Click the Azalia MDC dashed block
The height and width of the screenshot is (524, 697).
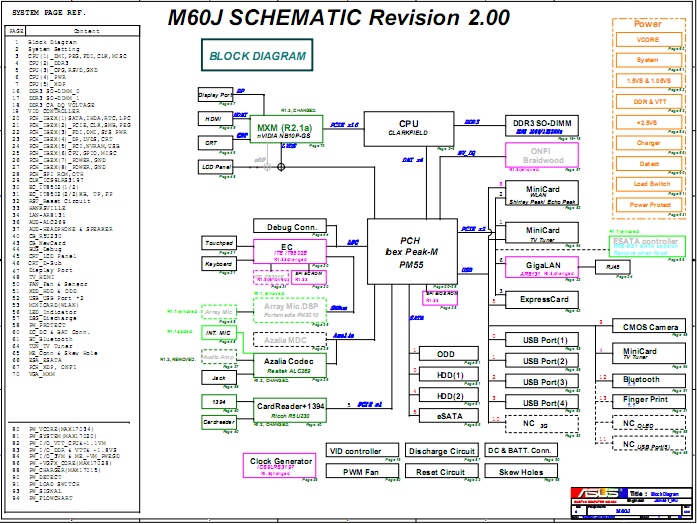(x=290, y=340)
